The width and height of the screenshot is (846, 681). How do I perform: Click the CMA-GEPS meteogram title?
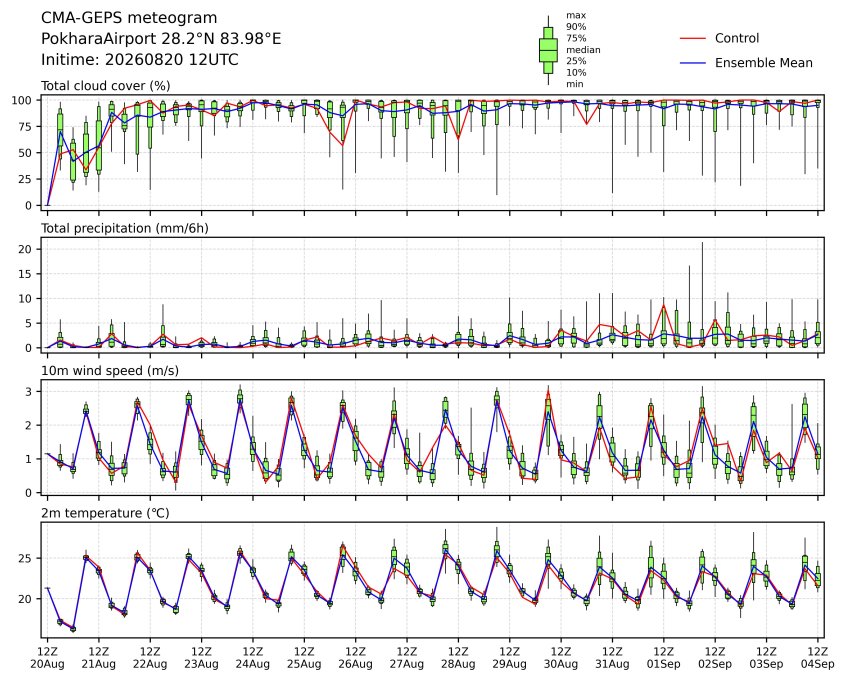coord(129,18)
